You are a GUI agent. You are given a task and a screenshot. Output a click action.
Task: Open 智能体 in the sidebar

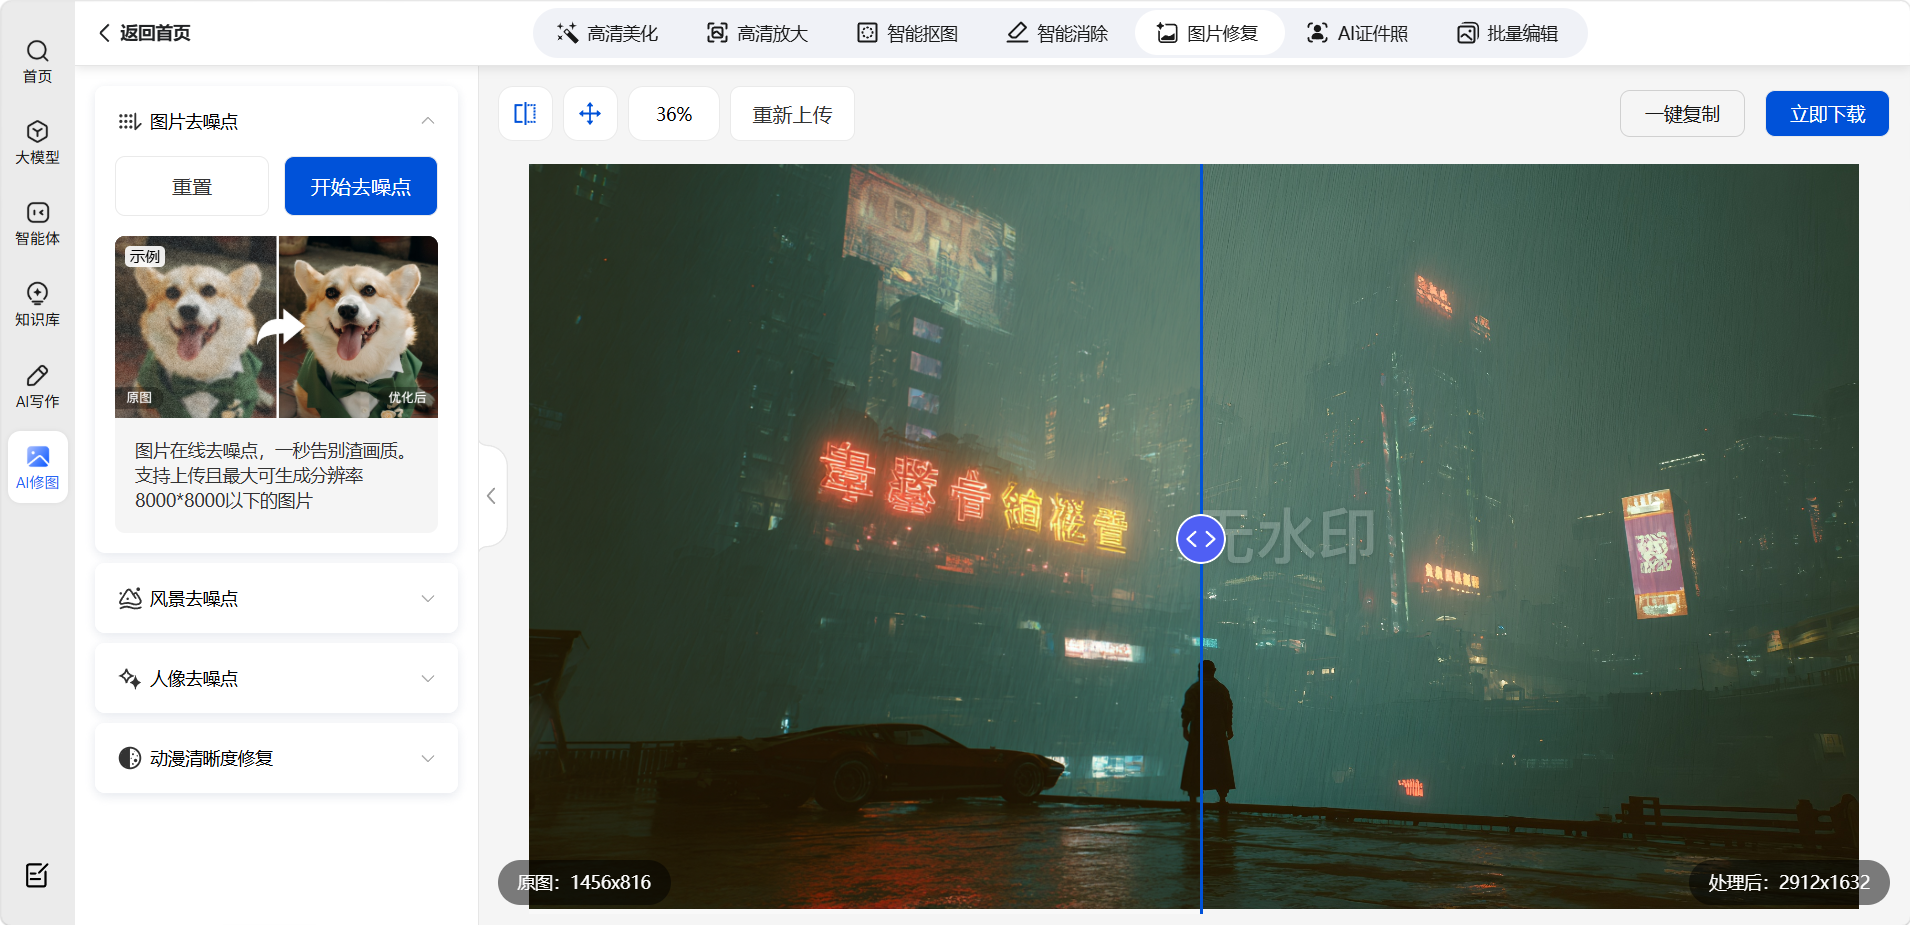coord(38,223)
